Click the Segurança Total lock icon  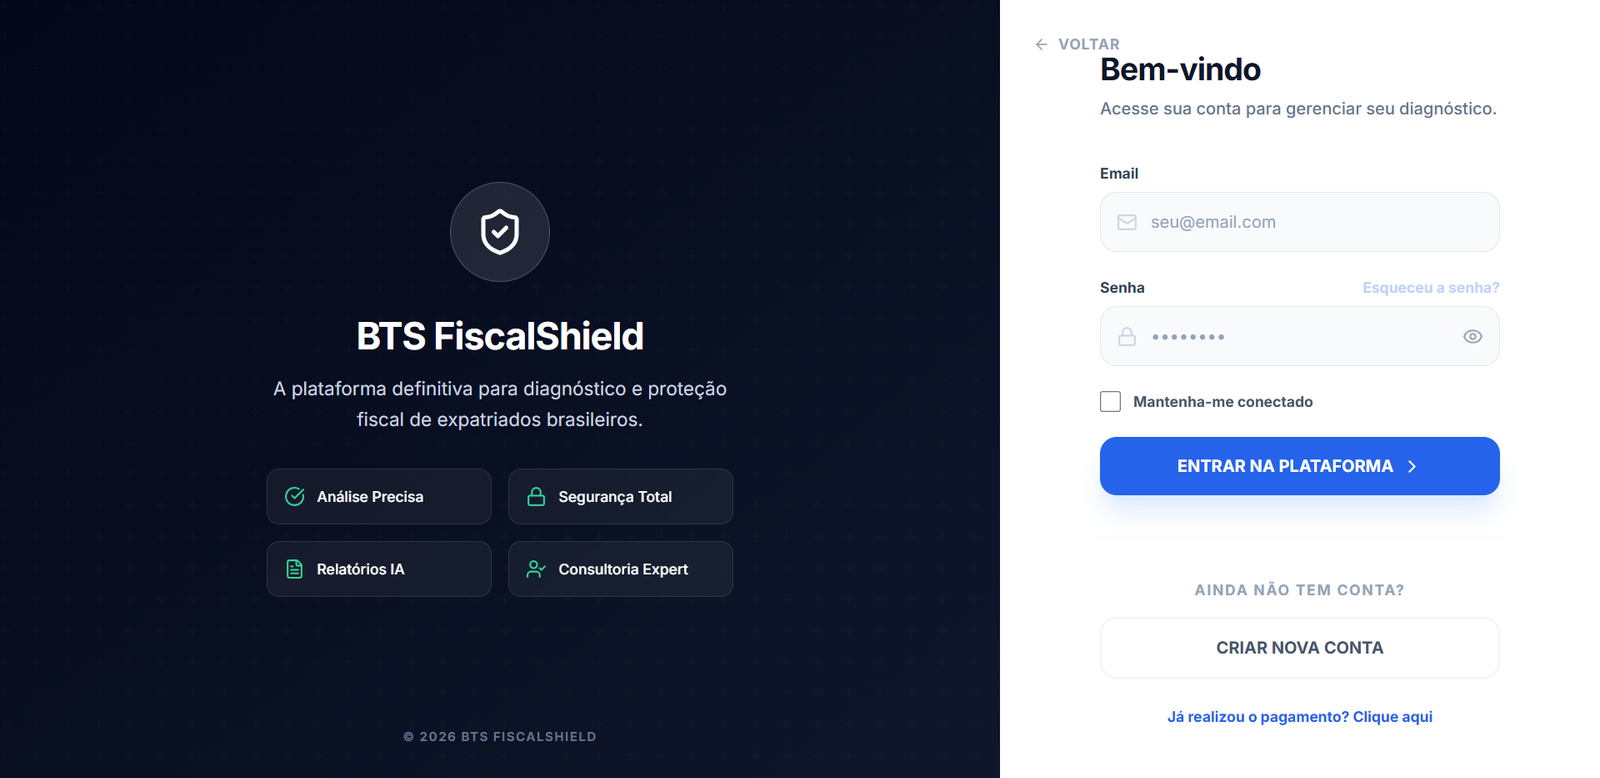(x=536, y=497)
